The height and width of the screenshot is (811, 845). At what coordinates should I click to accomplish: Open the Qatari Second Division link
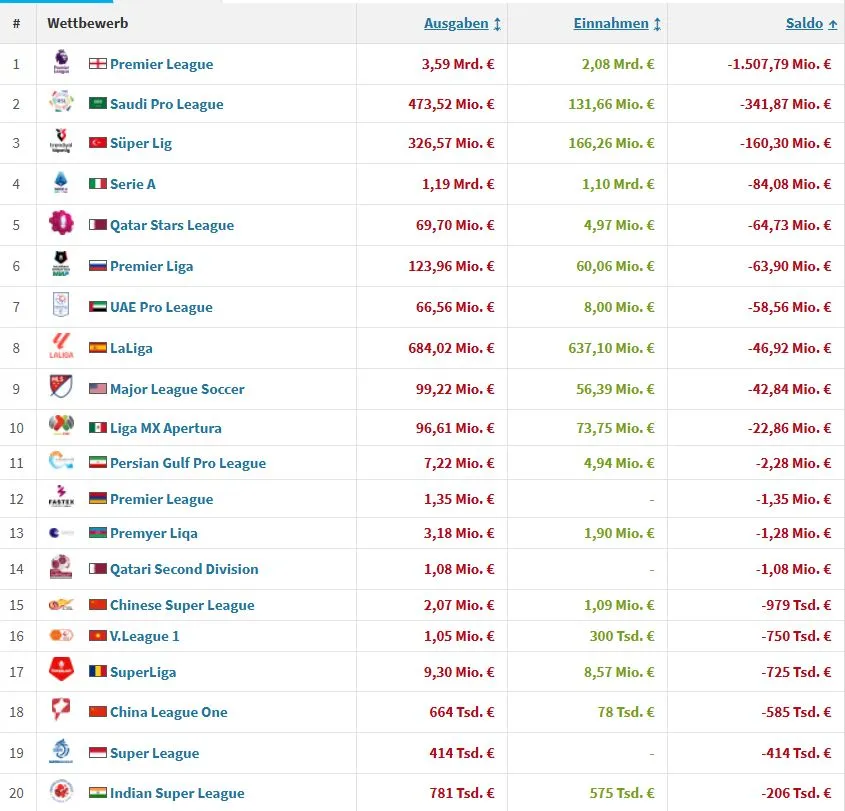(x=184, y=570)
